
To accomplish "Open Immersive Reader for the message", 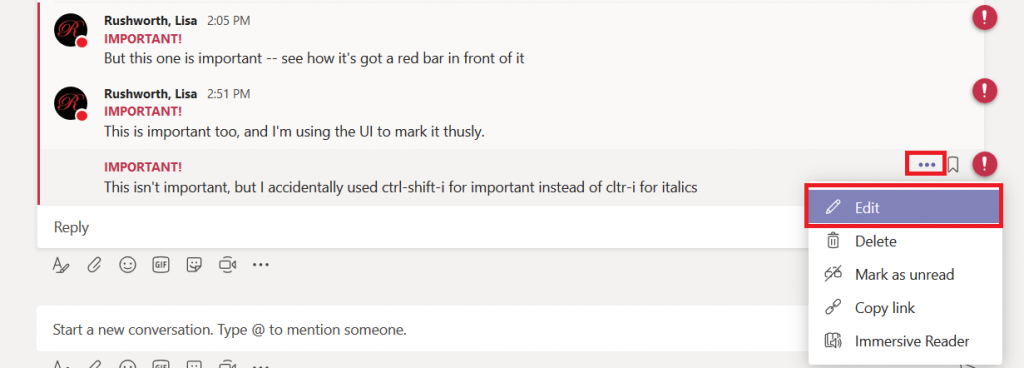I will [904, 341].
